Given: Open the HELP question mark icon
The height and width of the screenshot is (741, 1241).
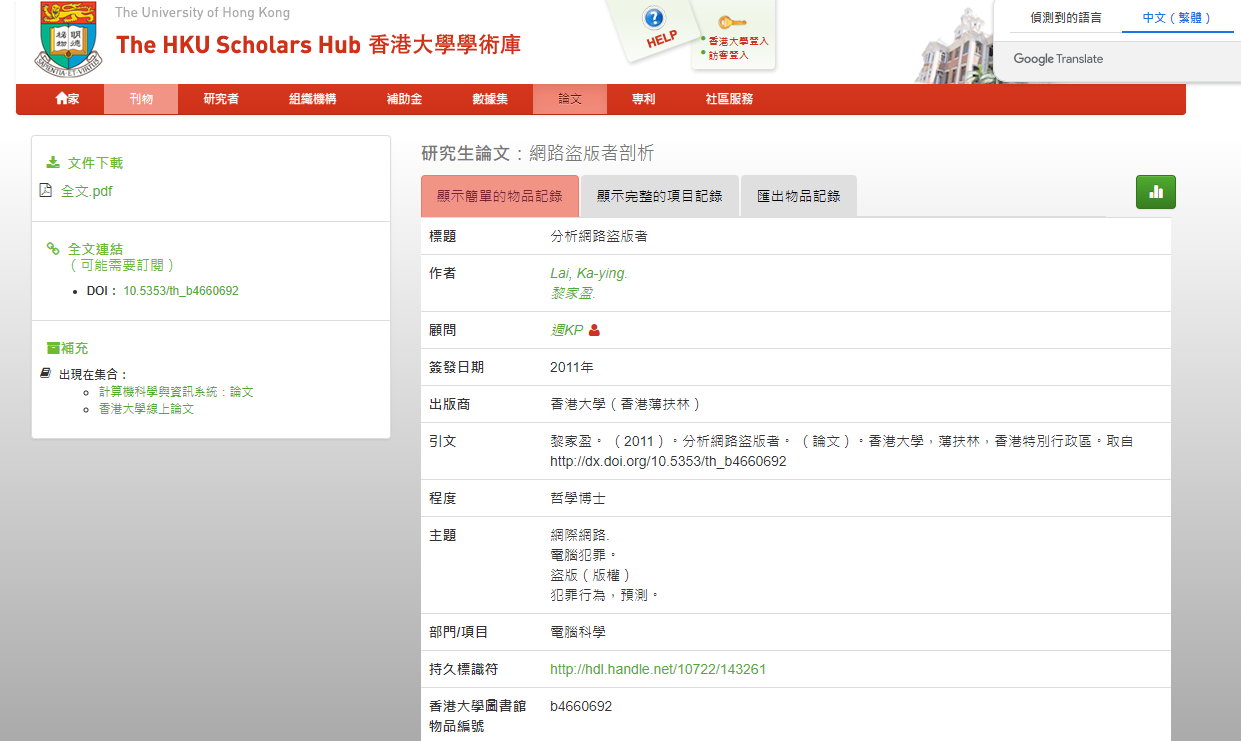Looking at the screenshot, I should [654, 19].
